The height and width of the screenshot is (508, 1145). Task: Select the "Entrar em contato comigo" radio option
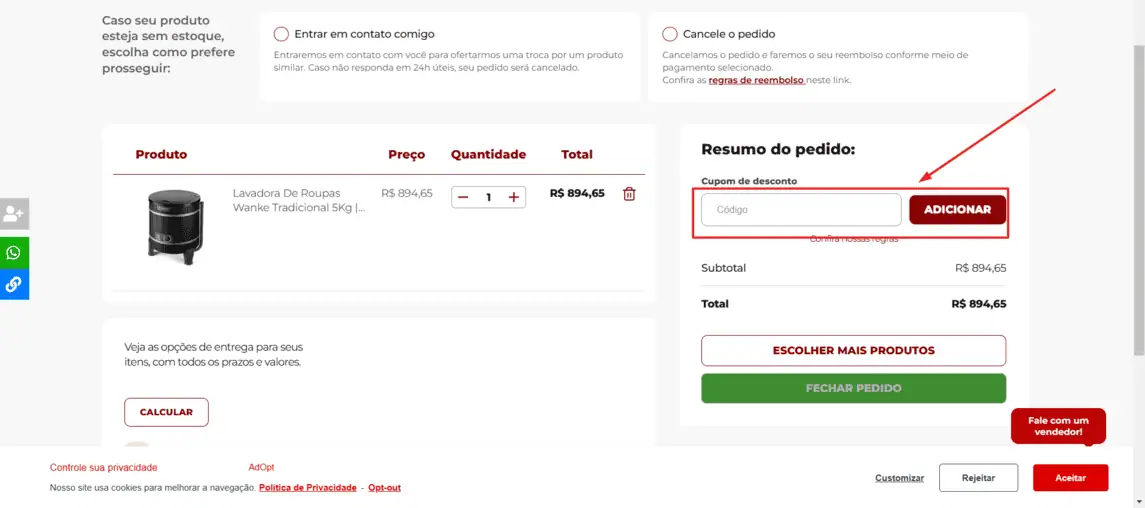tap(281, 34)
